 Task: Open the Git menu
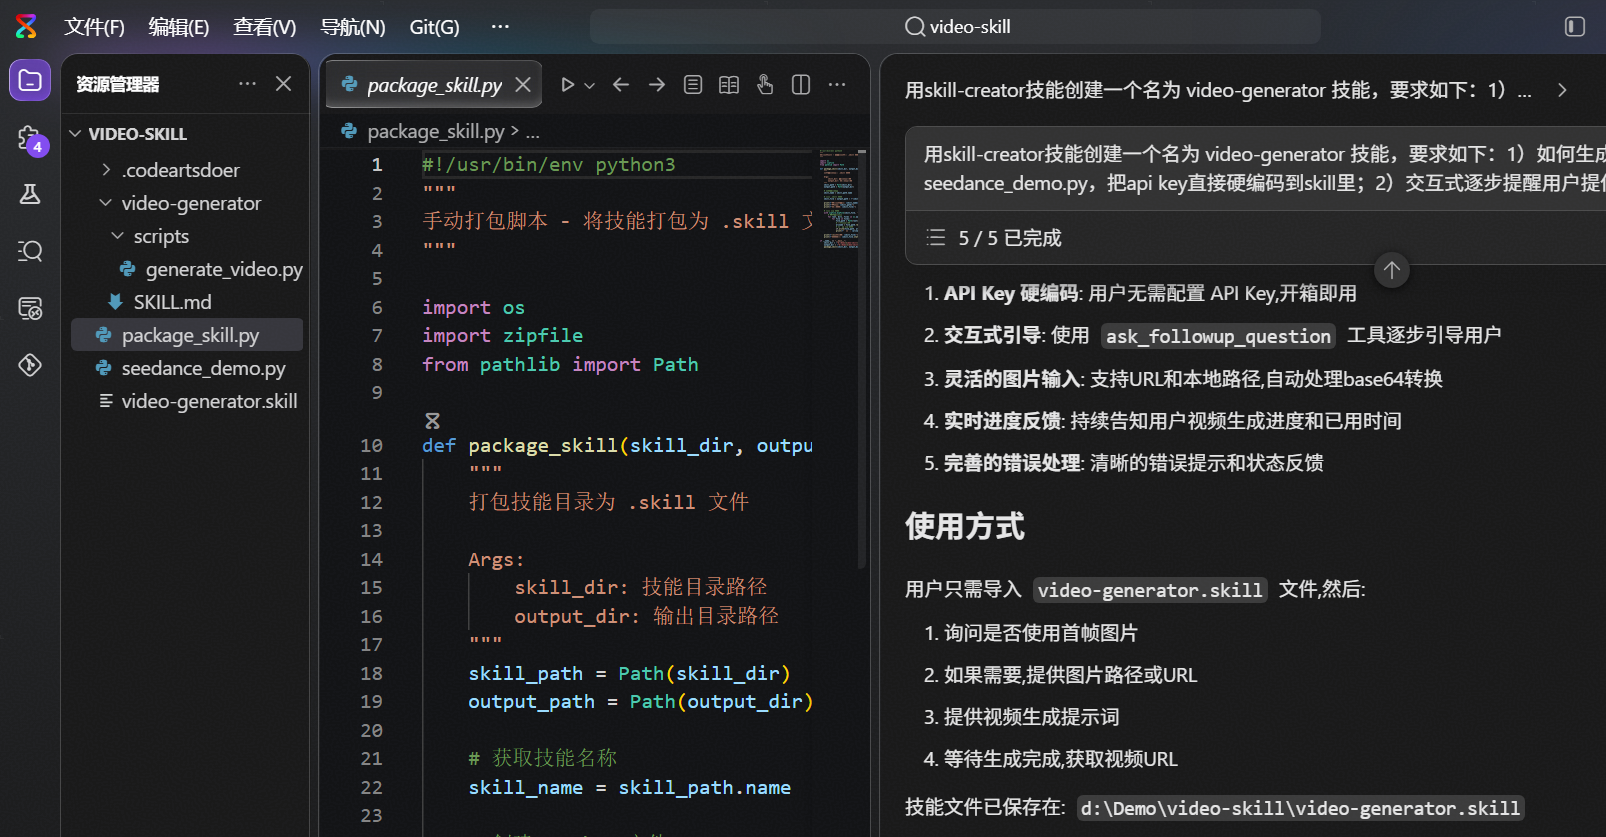pyautogui.click(x=435, y=27)
